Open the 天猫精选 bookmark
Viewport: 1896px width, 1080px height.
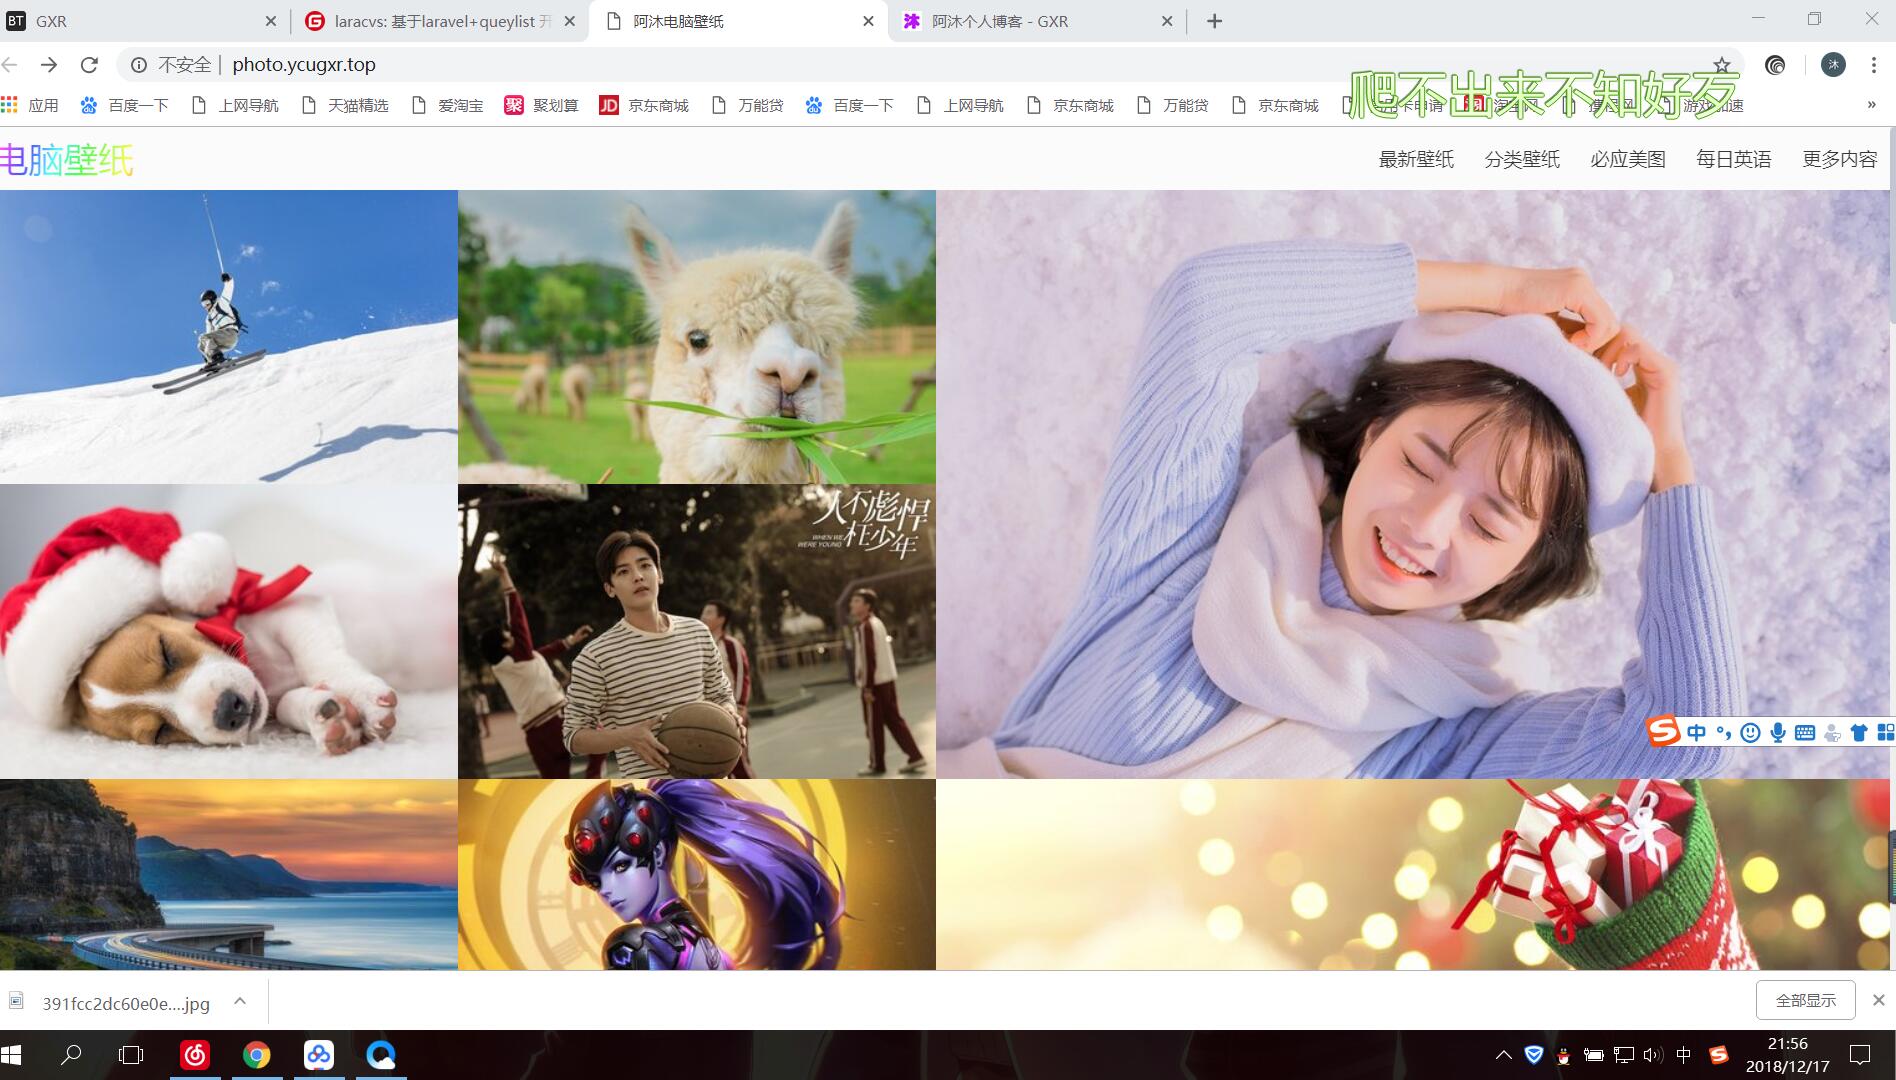pyautogui.click(x=345, y=105)
